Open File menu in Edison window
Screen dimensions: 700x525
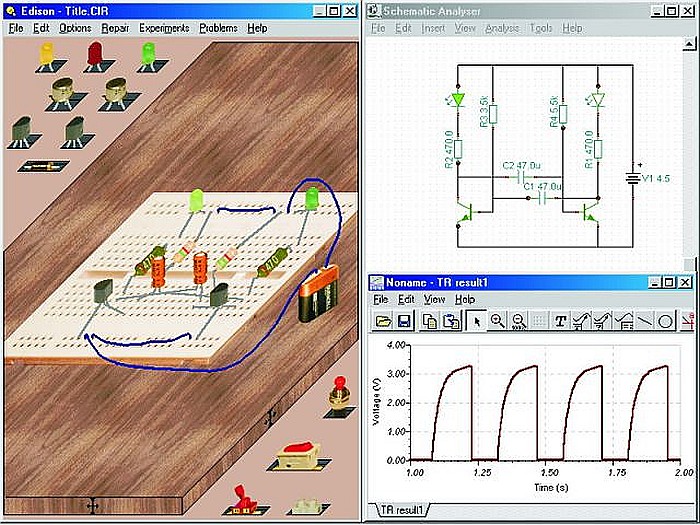pyautogui.click(x=16, y=28)
